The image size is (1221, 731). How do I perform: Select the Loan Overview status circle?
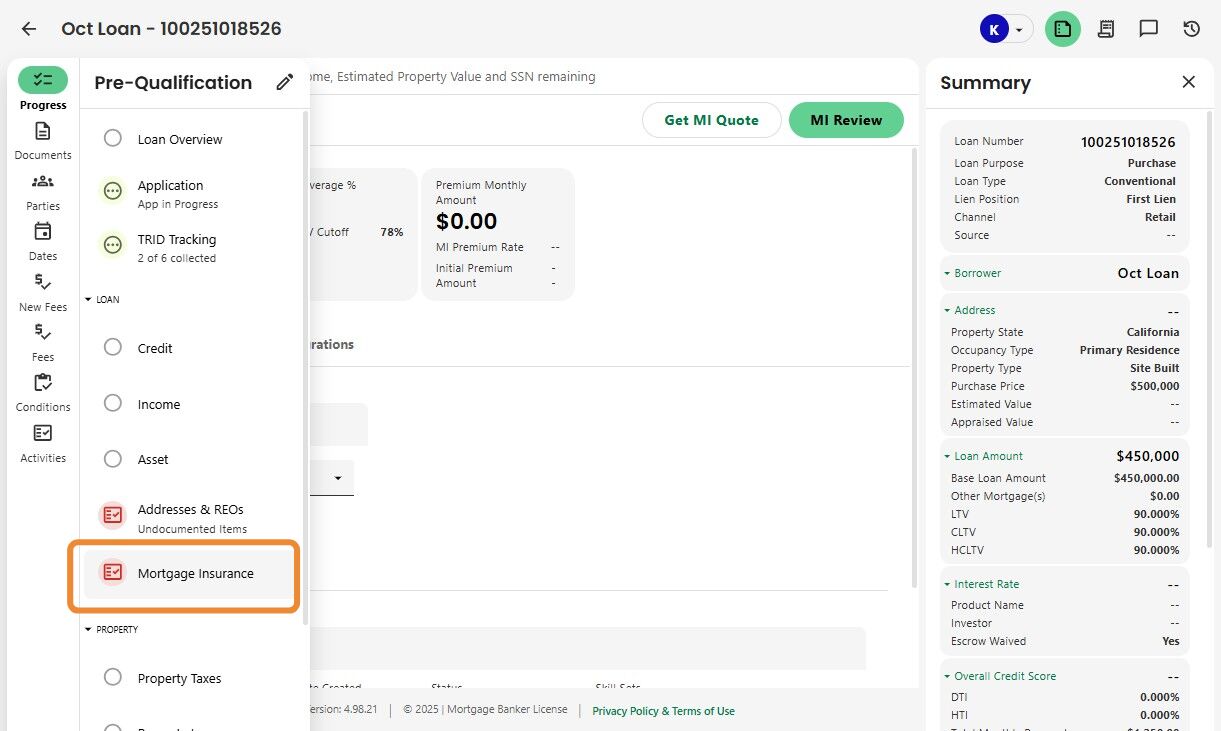click(113, 138)
